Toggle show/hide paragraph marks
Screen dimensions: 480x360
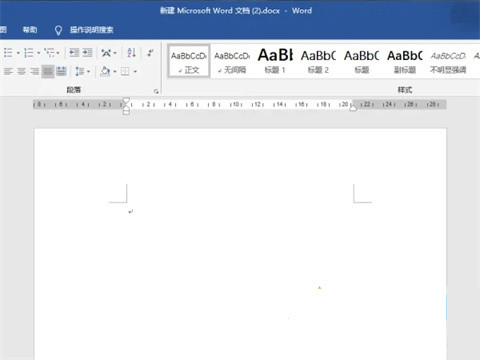tap(150, 53)
